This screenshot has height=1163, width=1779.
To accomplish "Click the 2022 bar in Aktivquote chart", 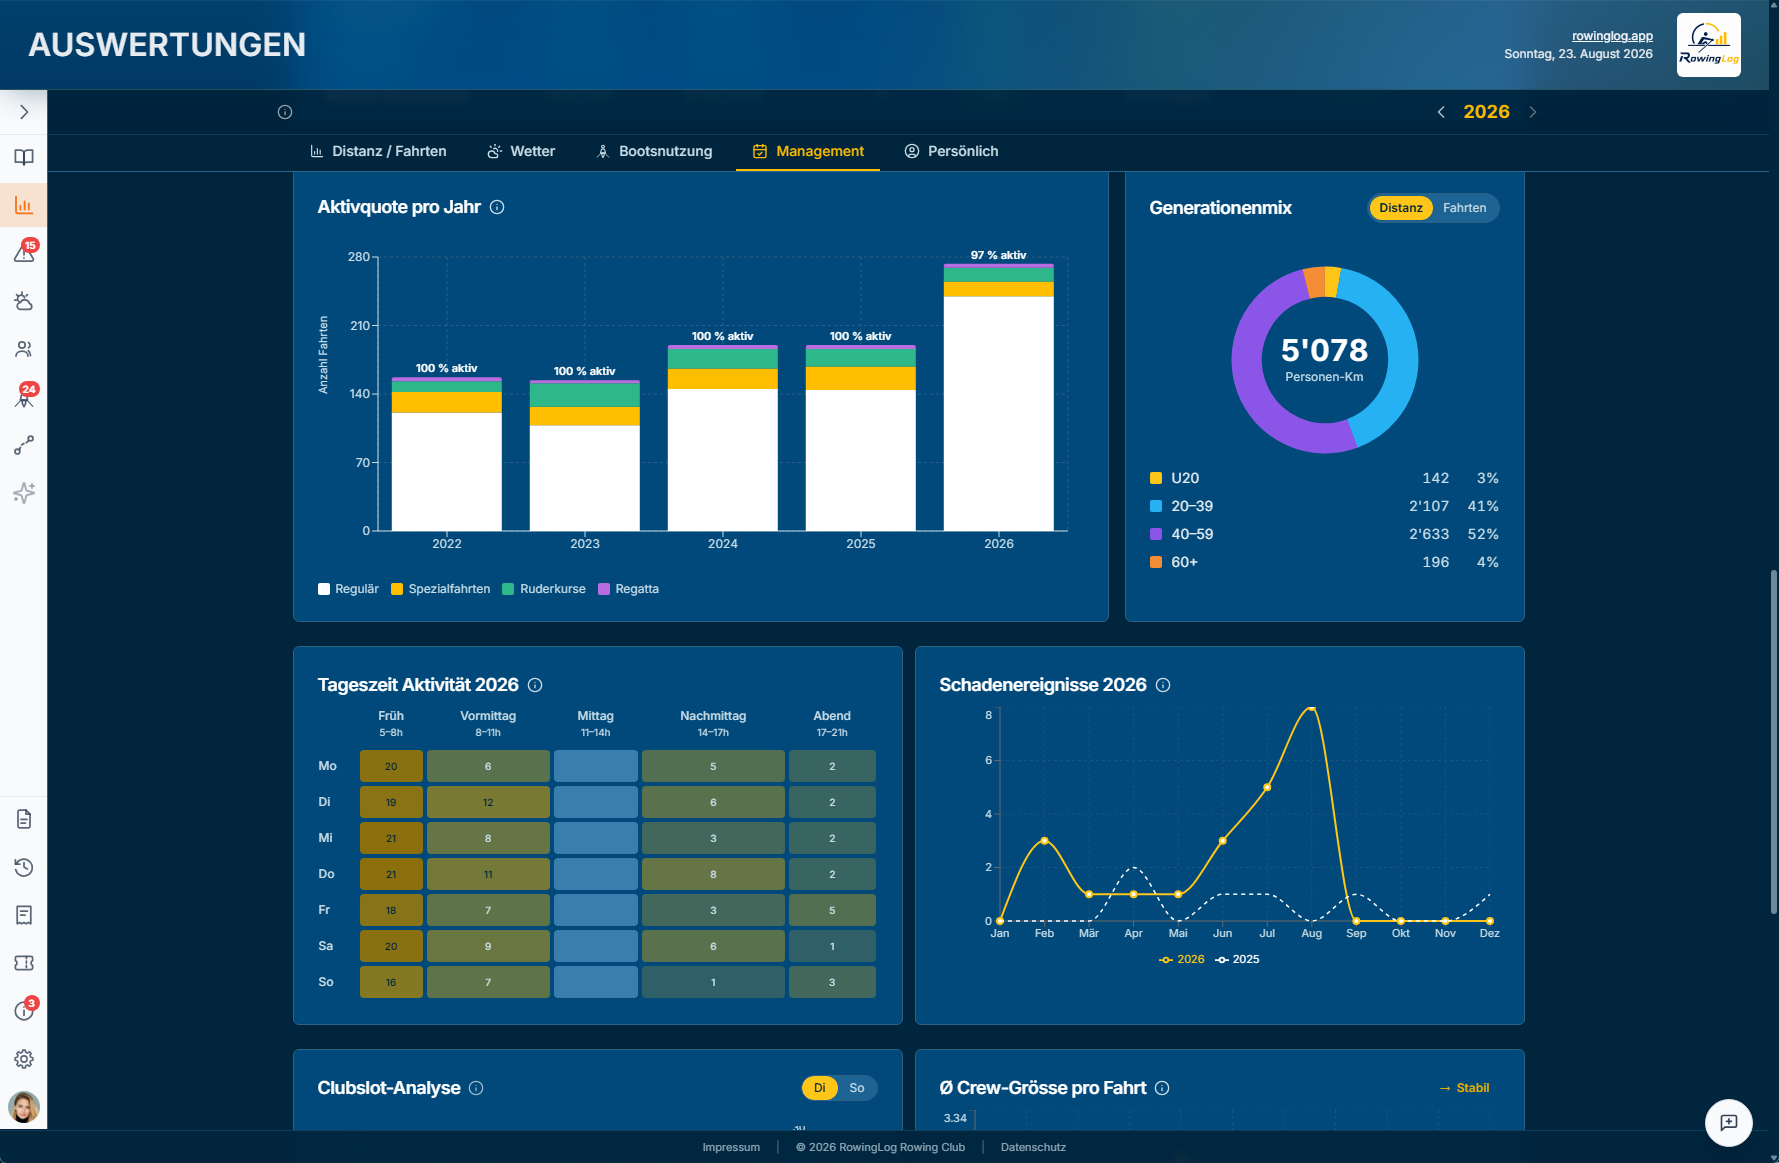I will pyautogui.click(x=447, y=454).
